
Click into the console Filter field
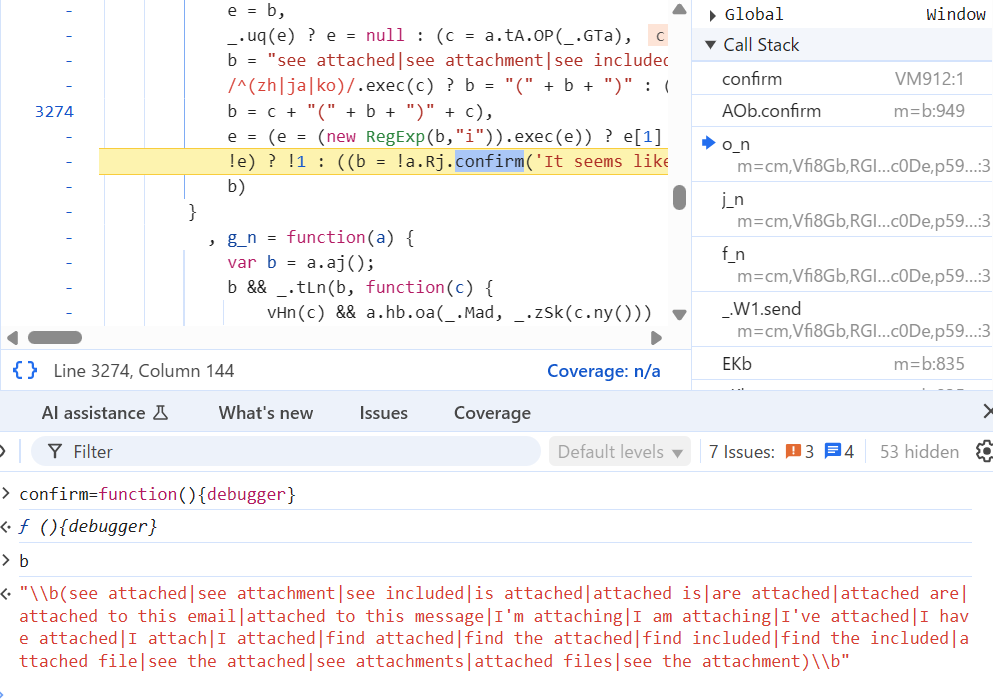pyautogui.click(x=286, y=451)
